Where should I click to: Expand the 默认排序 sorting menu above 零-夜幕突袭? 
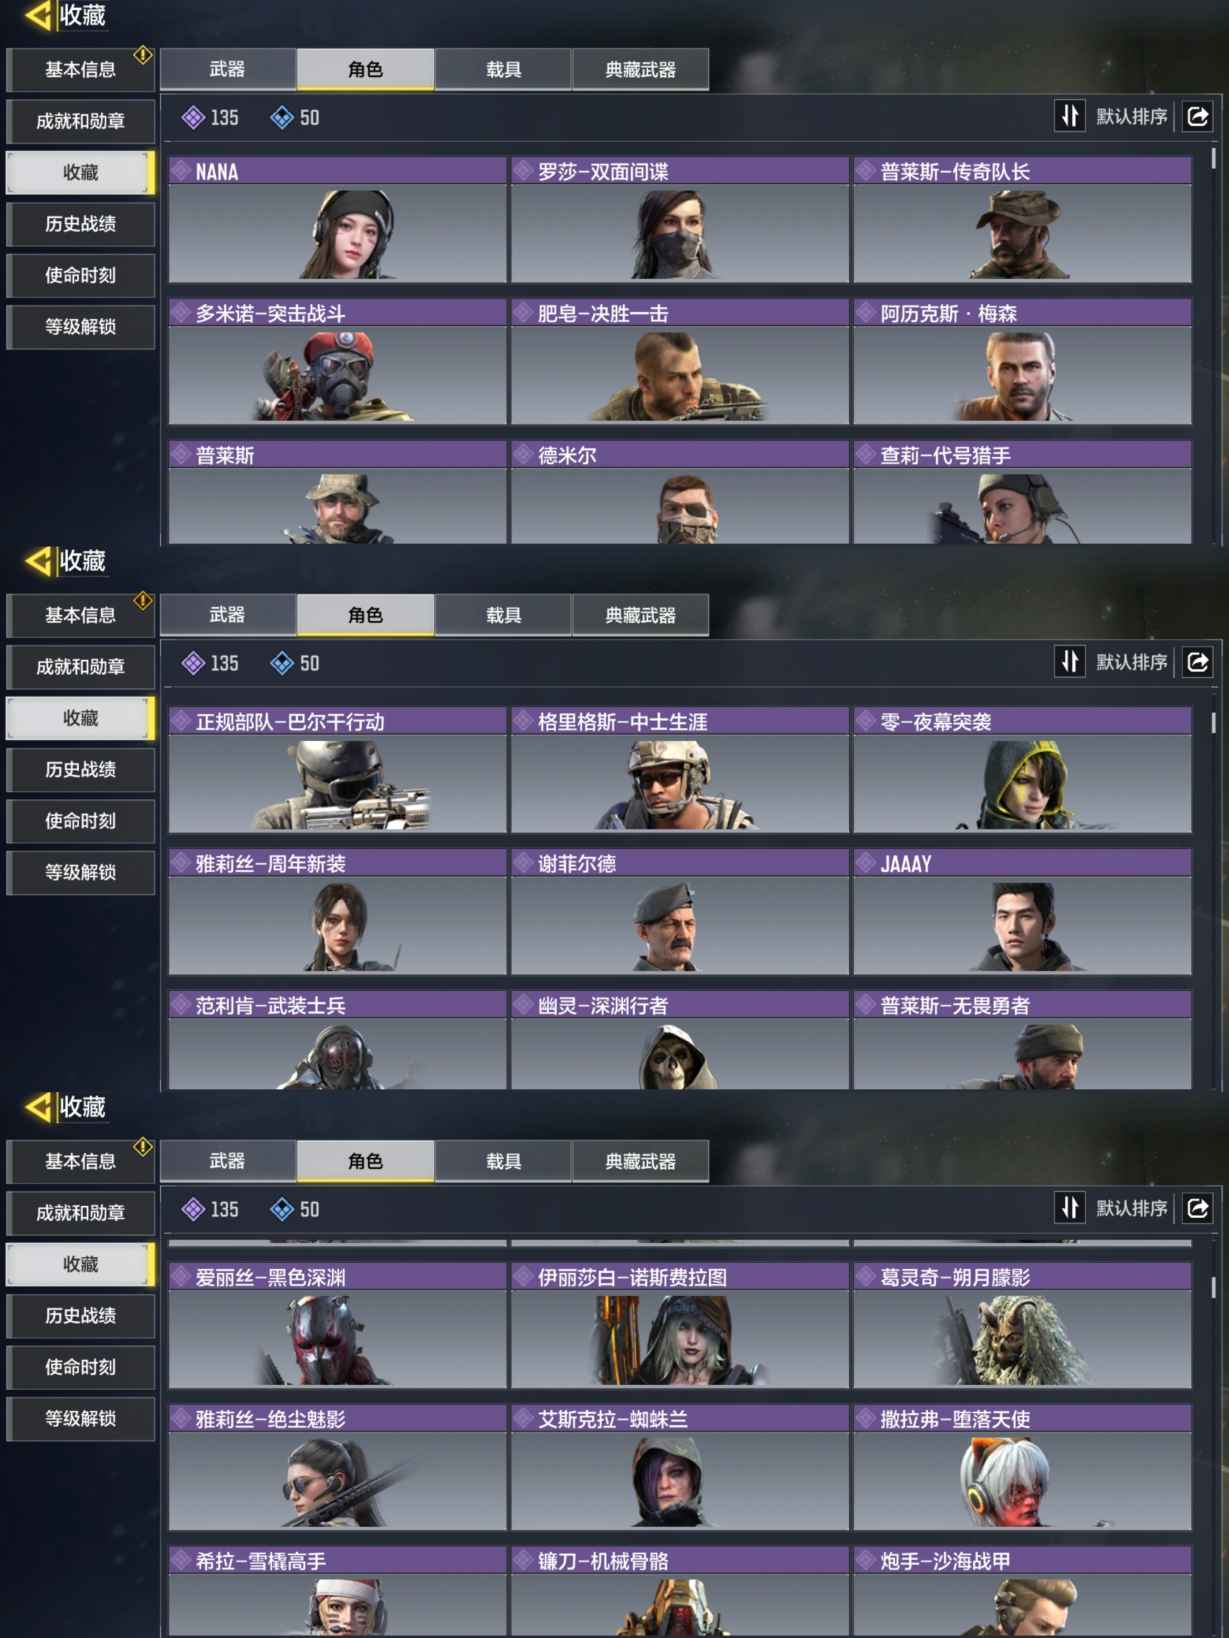[x=1131, y=662]
